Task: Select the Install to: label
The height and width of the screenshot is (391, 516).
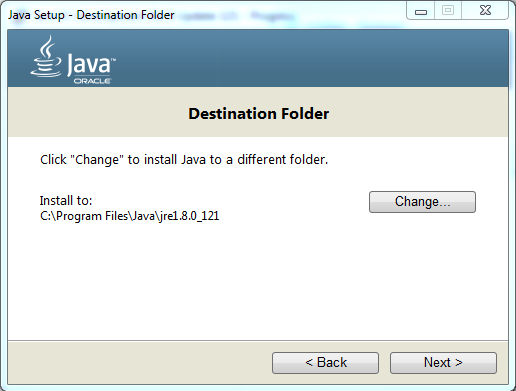Action: [66, 201]
